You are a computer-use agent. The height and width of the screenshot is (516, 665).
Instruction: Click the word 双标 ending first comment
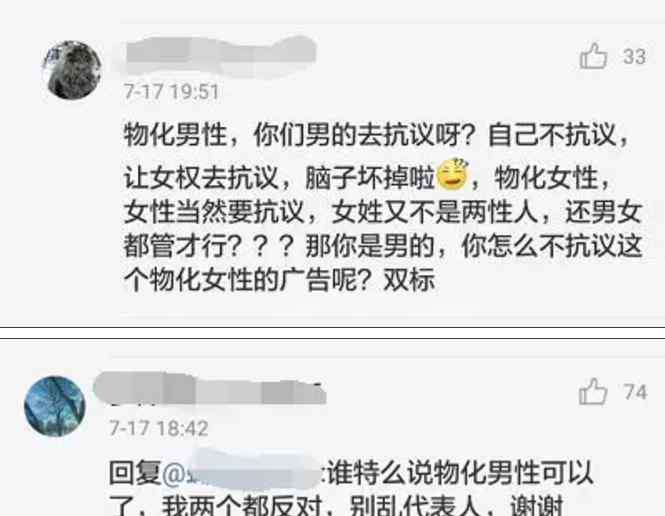409,280
